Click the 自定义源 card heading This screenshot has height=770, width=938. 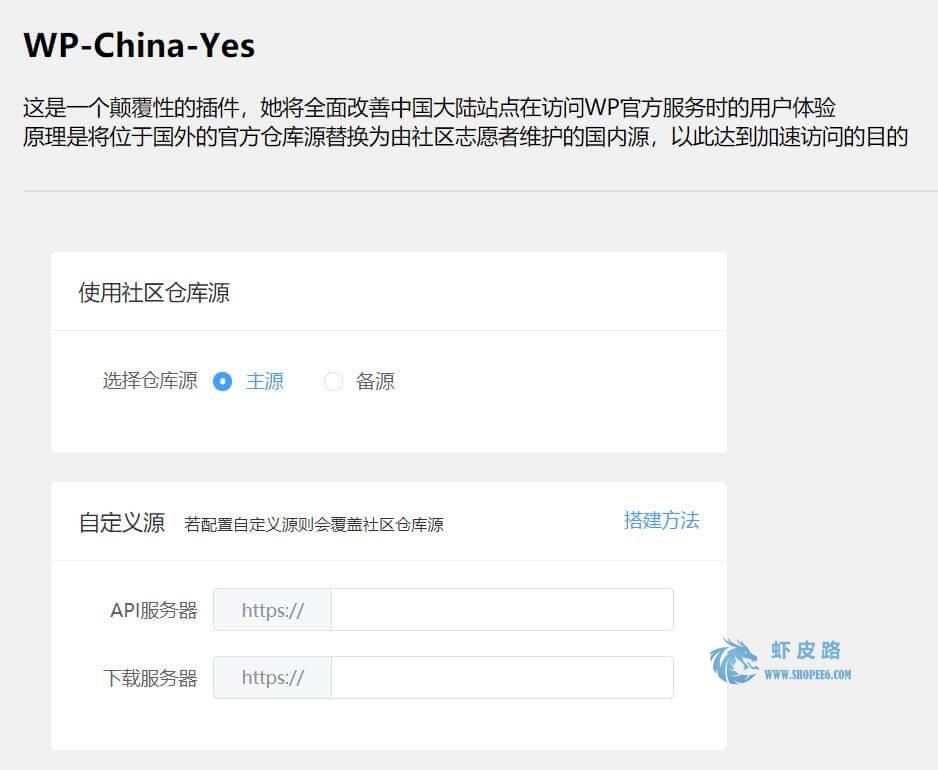122,522
